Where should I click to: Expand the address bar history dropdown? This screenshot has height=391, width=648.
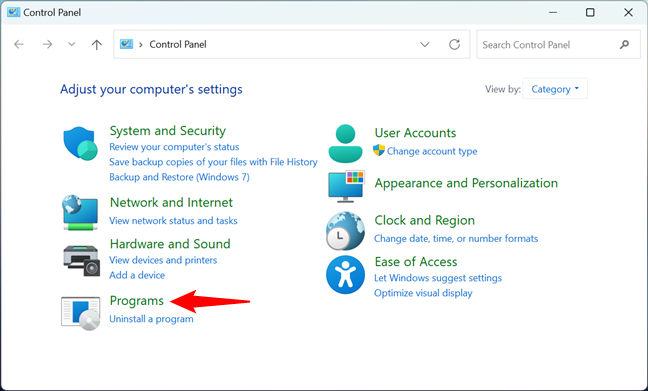tap(424, 44)
